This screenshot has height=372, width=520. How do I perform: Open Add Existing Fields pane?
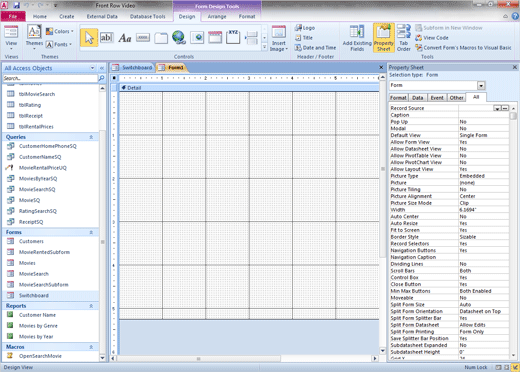[357, 38]
